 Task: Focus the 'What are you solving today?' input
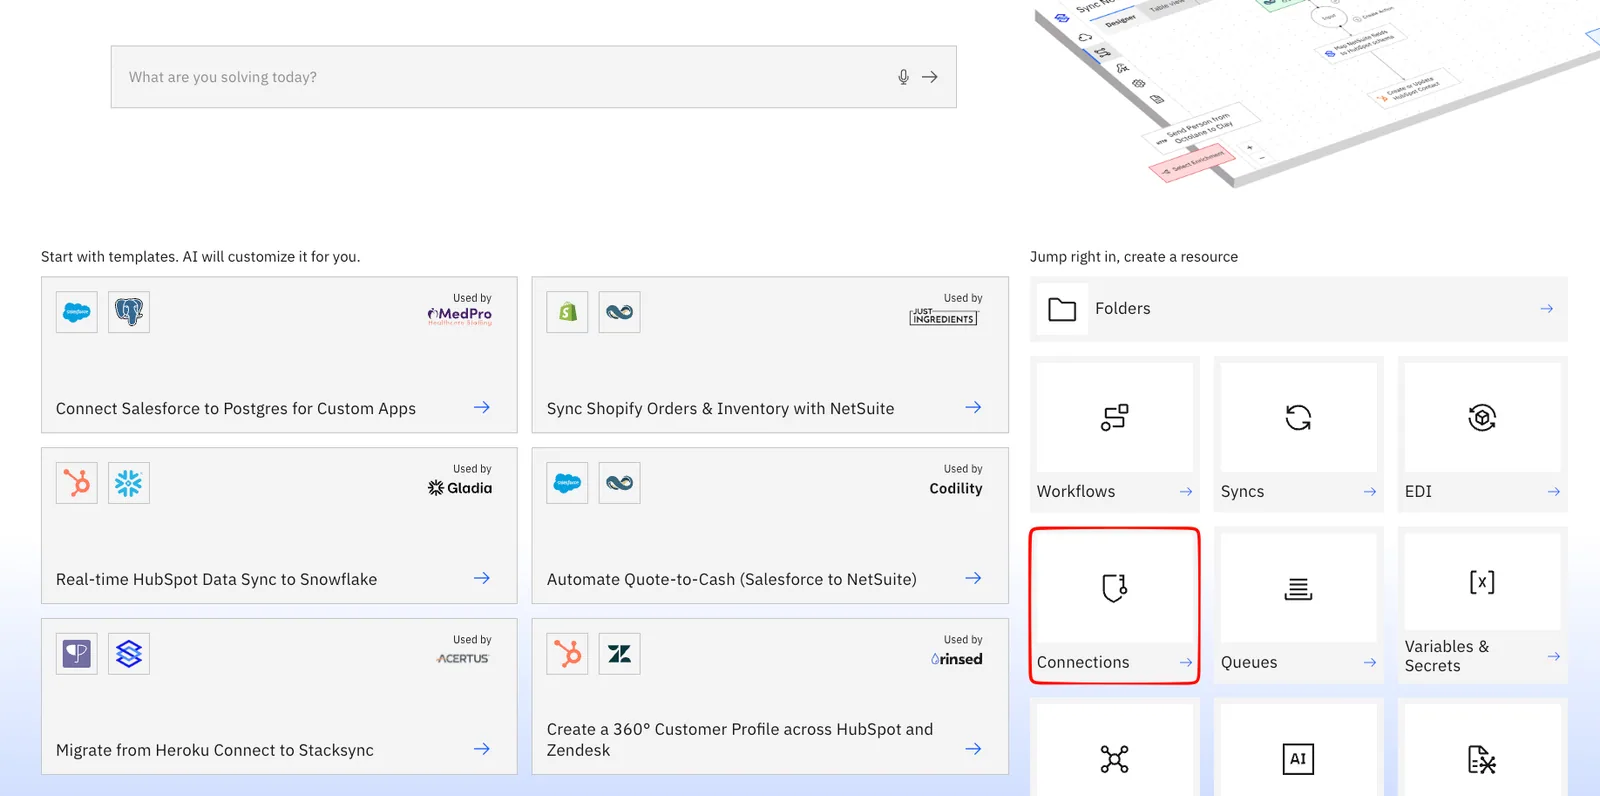click(x=533, y=77)
